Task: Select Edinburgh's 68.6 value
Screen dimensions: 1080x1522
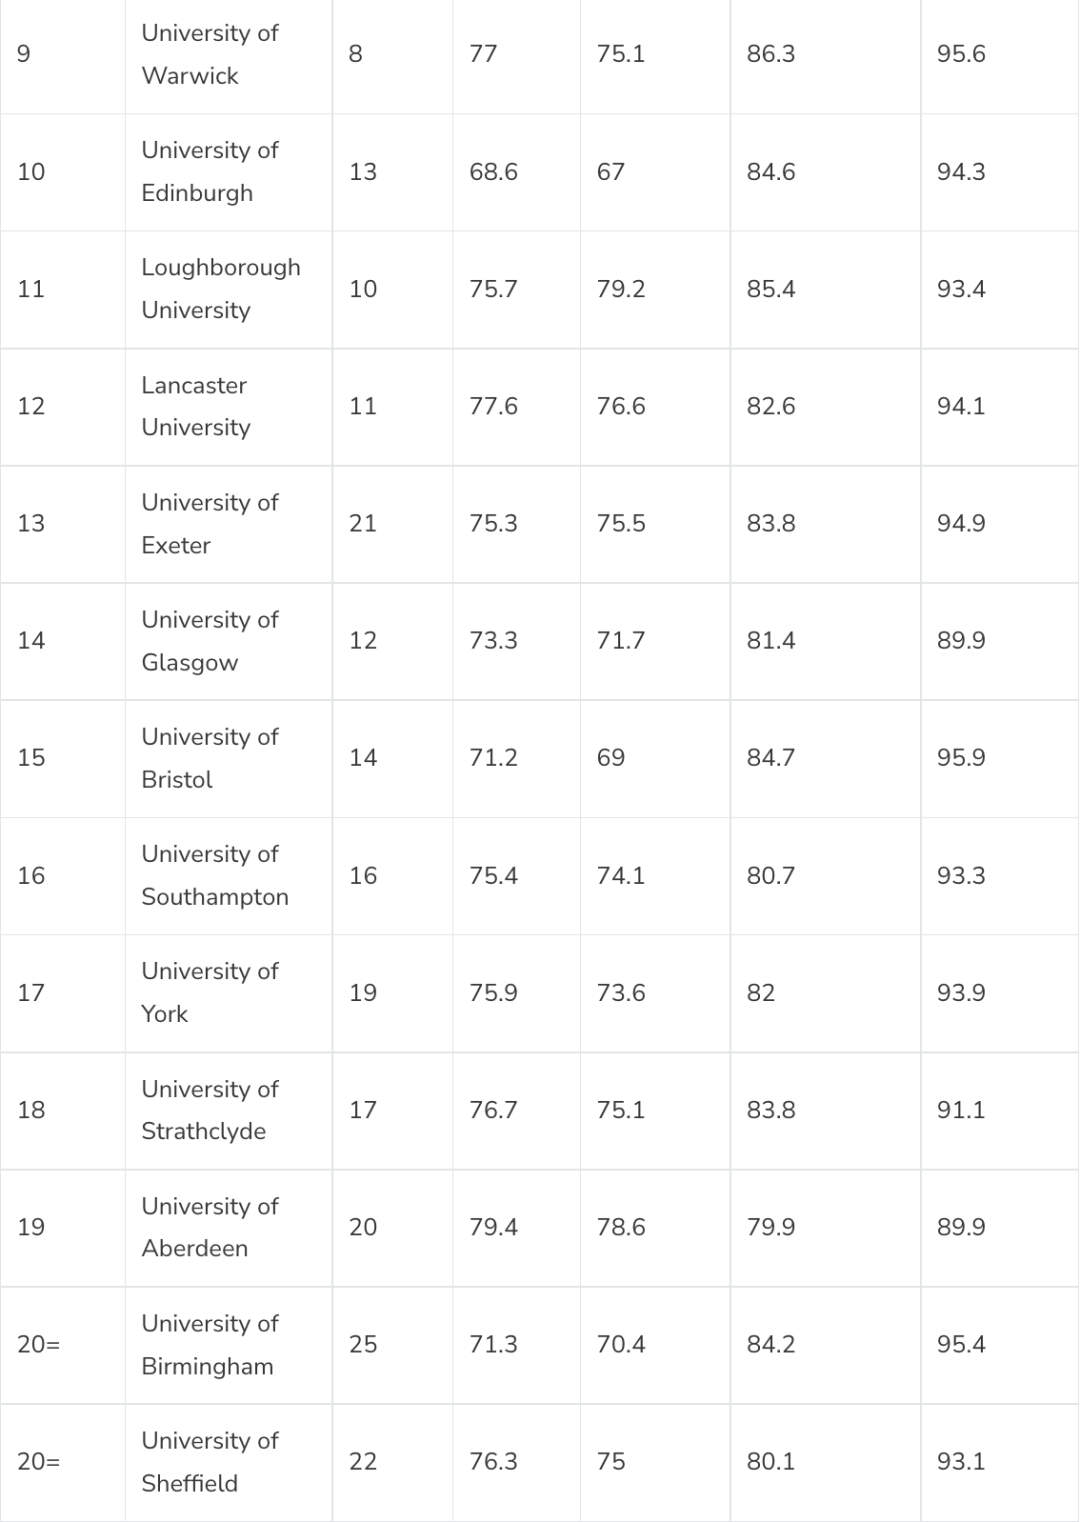Action: [x=493, y=172]
